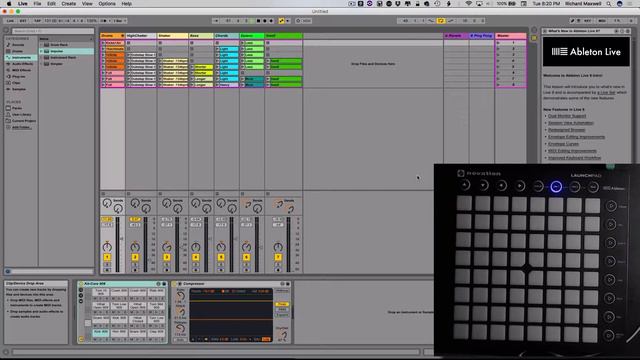
Task: Open the View menu
Action: (87, 4)
